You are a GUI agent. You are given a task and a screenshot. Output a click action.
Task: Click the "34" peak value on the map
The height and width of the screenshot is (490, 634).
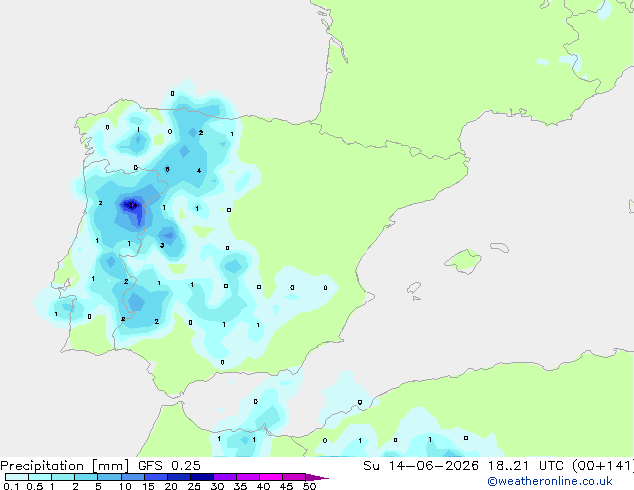(133, 206)
